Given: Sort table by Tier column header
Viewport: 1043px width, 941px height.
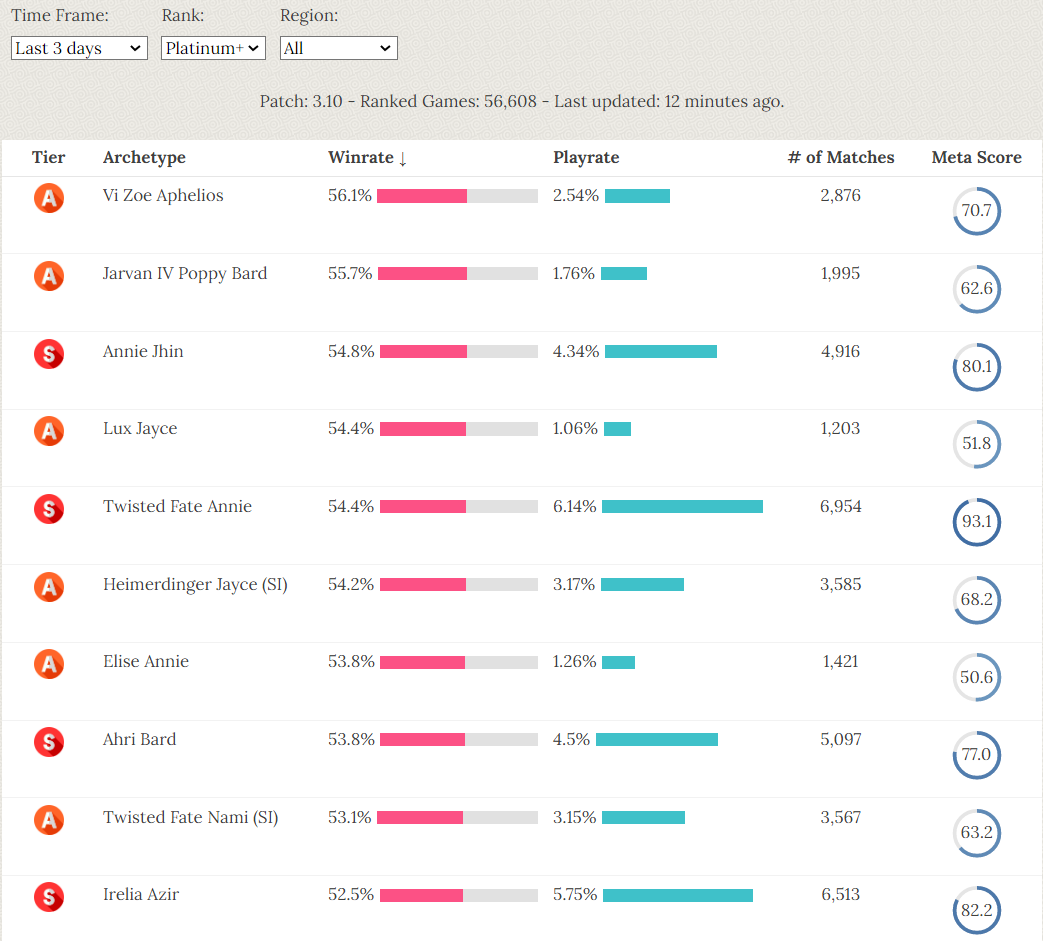Looking at the screenshot, I should click(x=49, y=158).
